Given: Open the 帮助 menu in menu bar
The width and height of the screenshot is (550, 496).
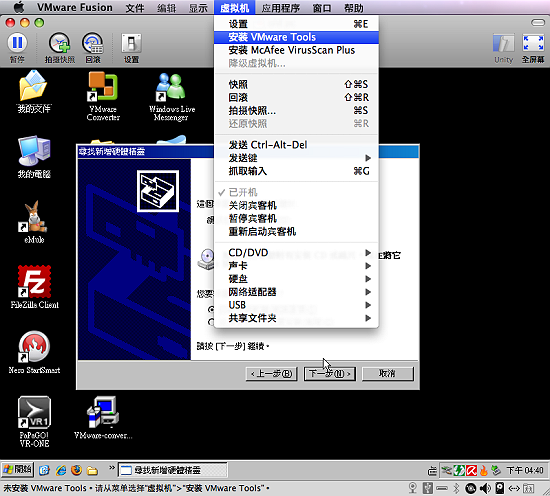Looking at the screenshot, I should 354,7.
